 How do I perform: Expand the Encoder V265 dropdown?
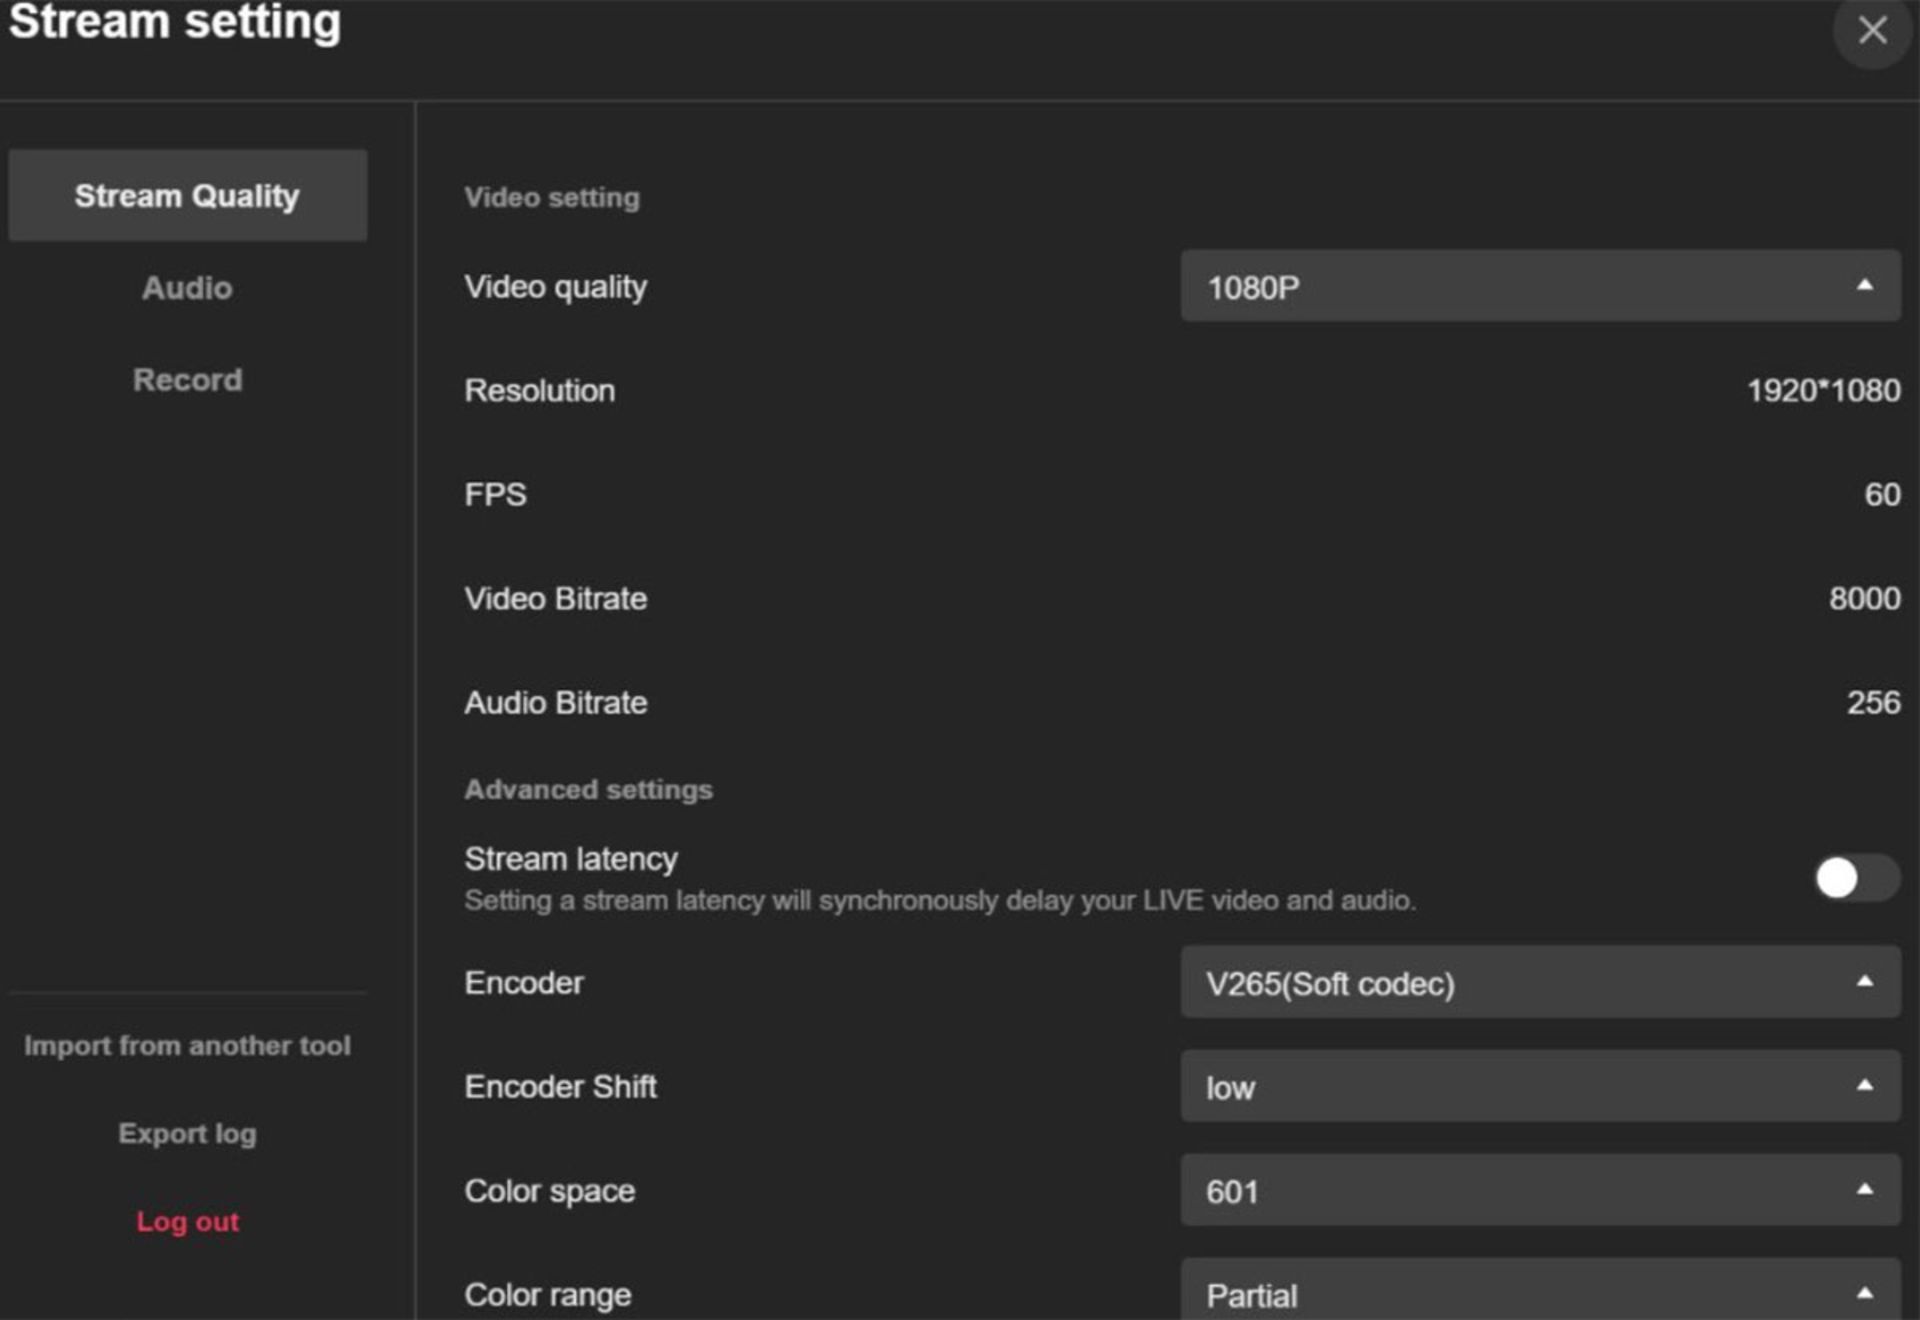[x=1538, y=983]
